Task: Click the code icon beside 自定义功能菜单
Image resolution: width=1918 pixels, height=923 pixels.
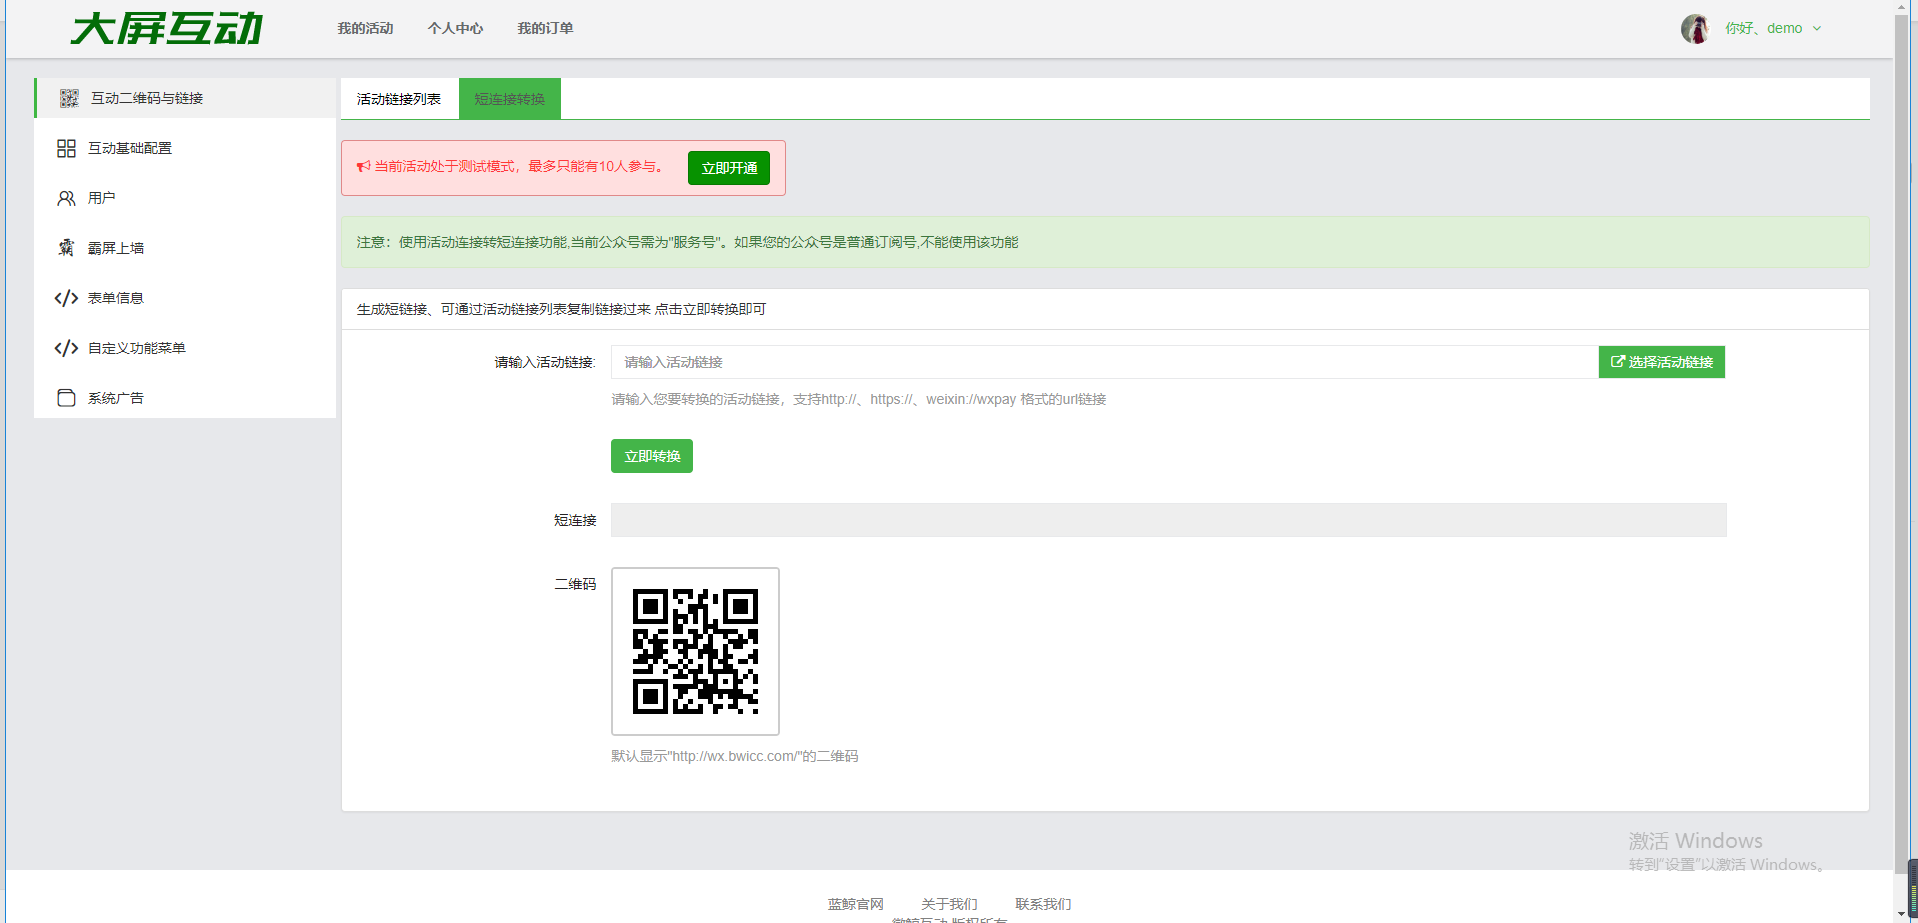Action: tap(66, 348)
